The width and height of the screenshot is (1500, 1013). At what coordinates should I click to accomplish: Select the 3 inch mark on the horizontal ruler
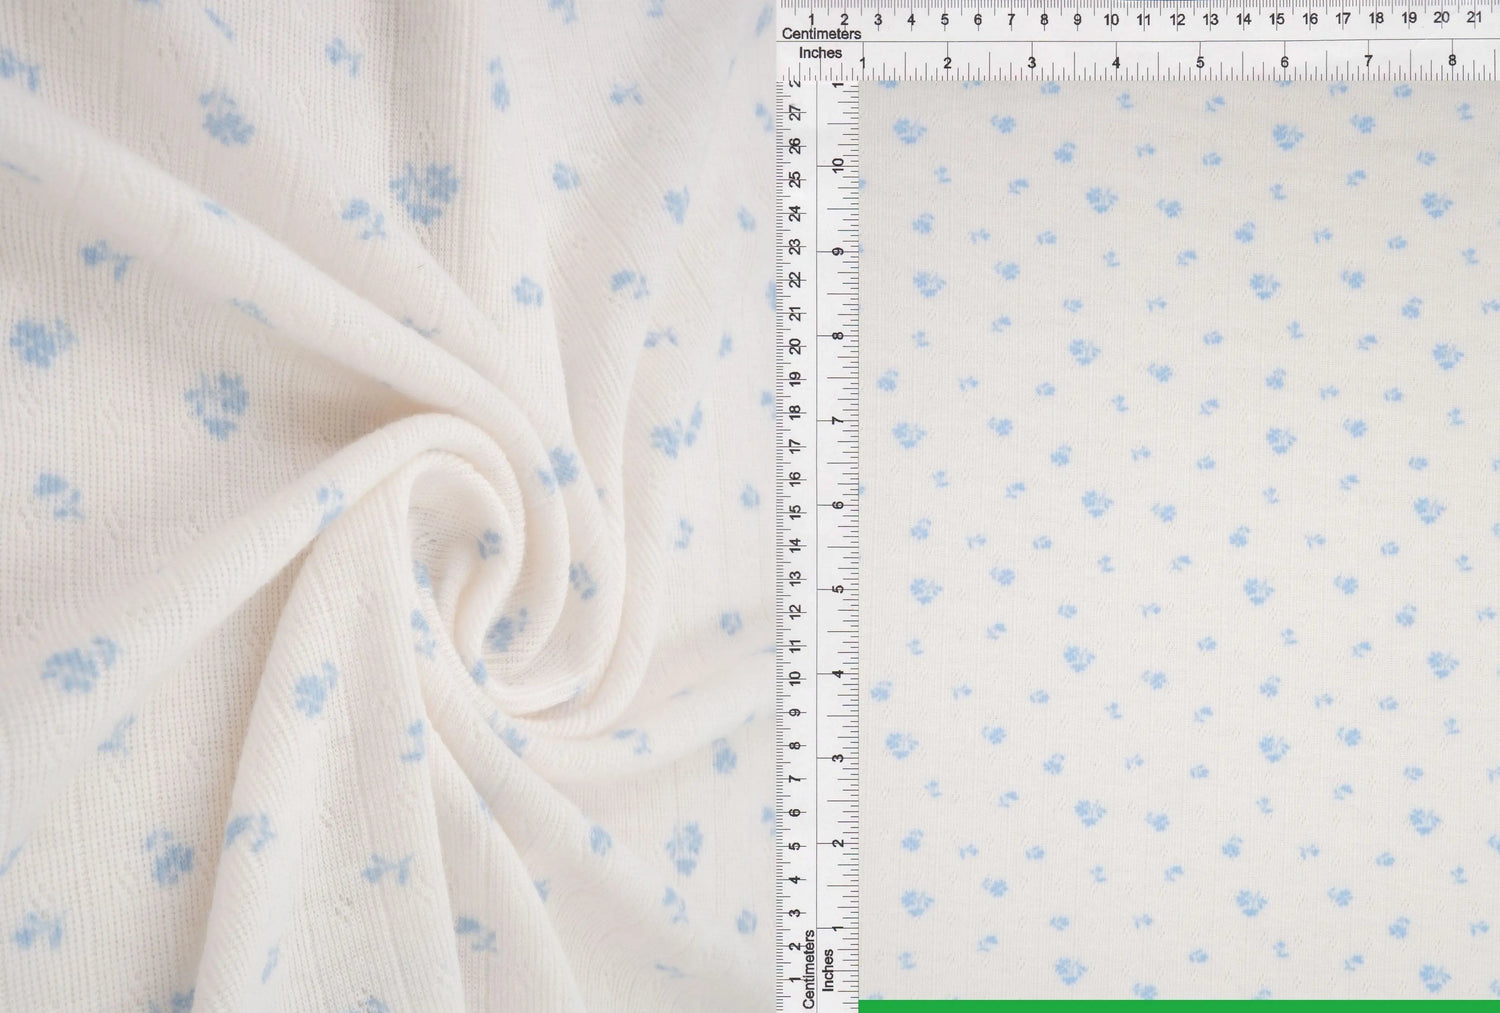pos(1032,62)
